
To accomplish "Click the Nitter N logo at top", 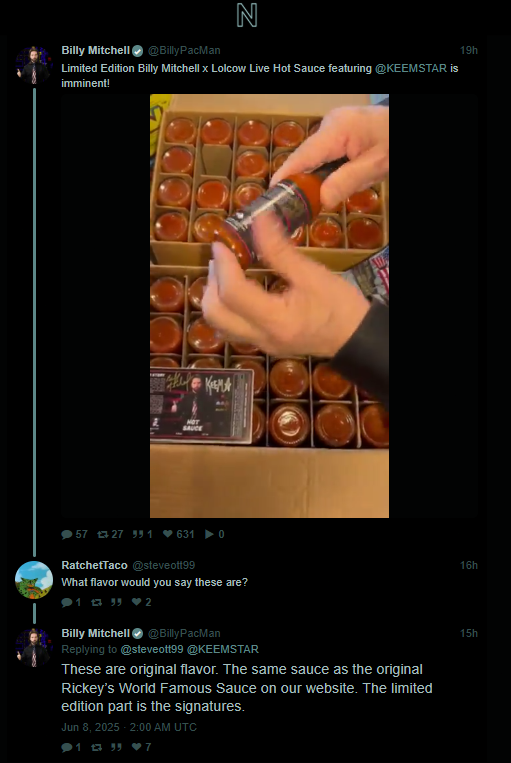I will coord(247,15).
